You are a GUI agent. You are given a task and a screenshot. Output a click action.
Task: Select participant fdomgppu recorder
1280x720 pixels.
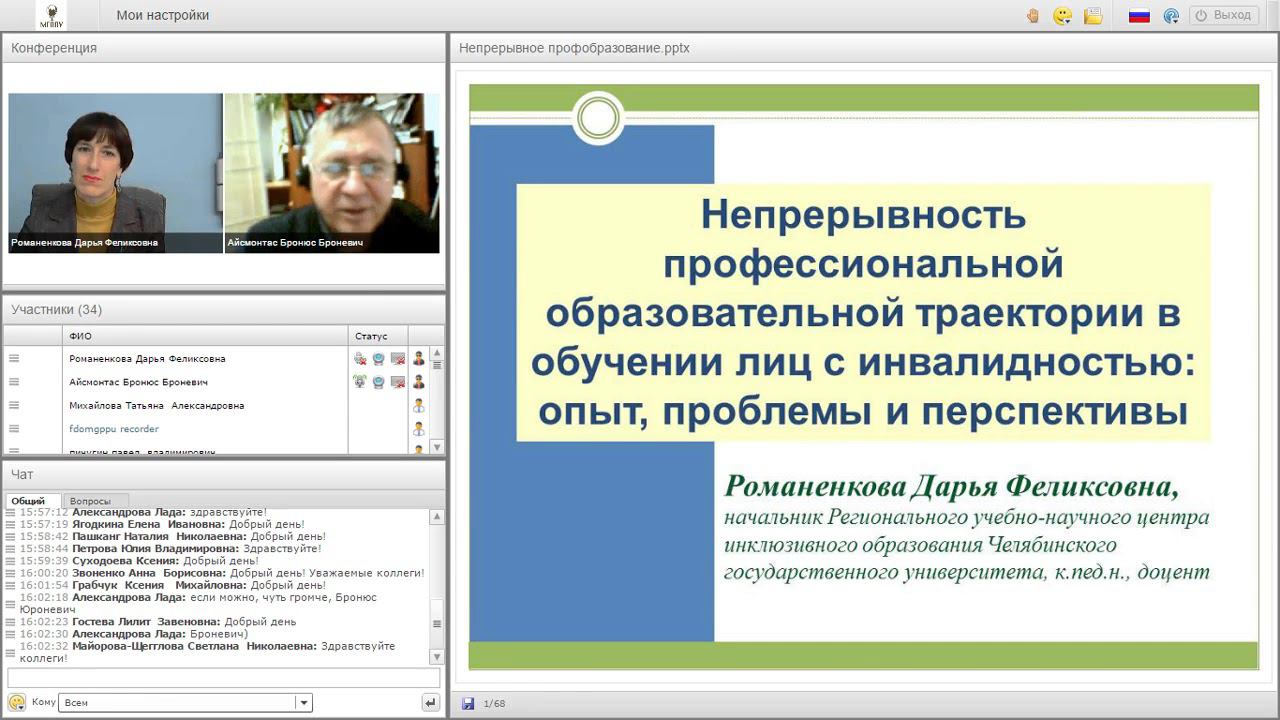coord(114,429)
